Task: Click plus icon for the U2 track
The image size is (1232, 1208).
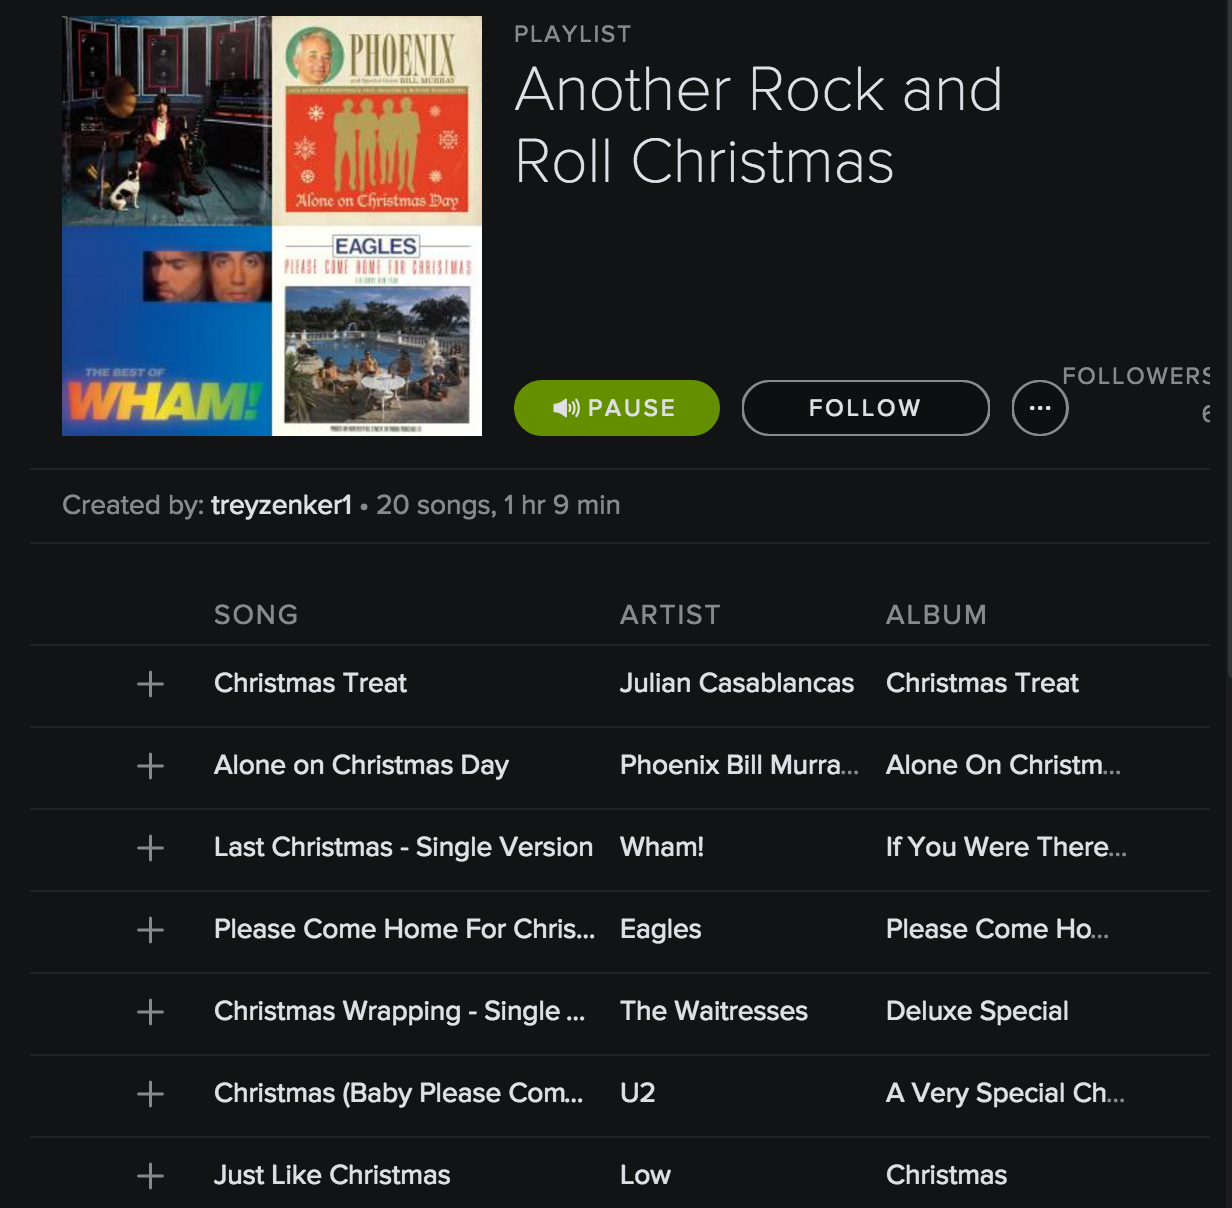Action: click(150, 1094)
